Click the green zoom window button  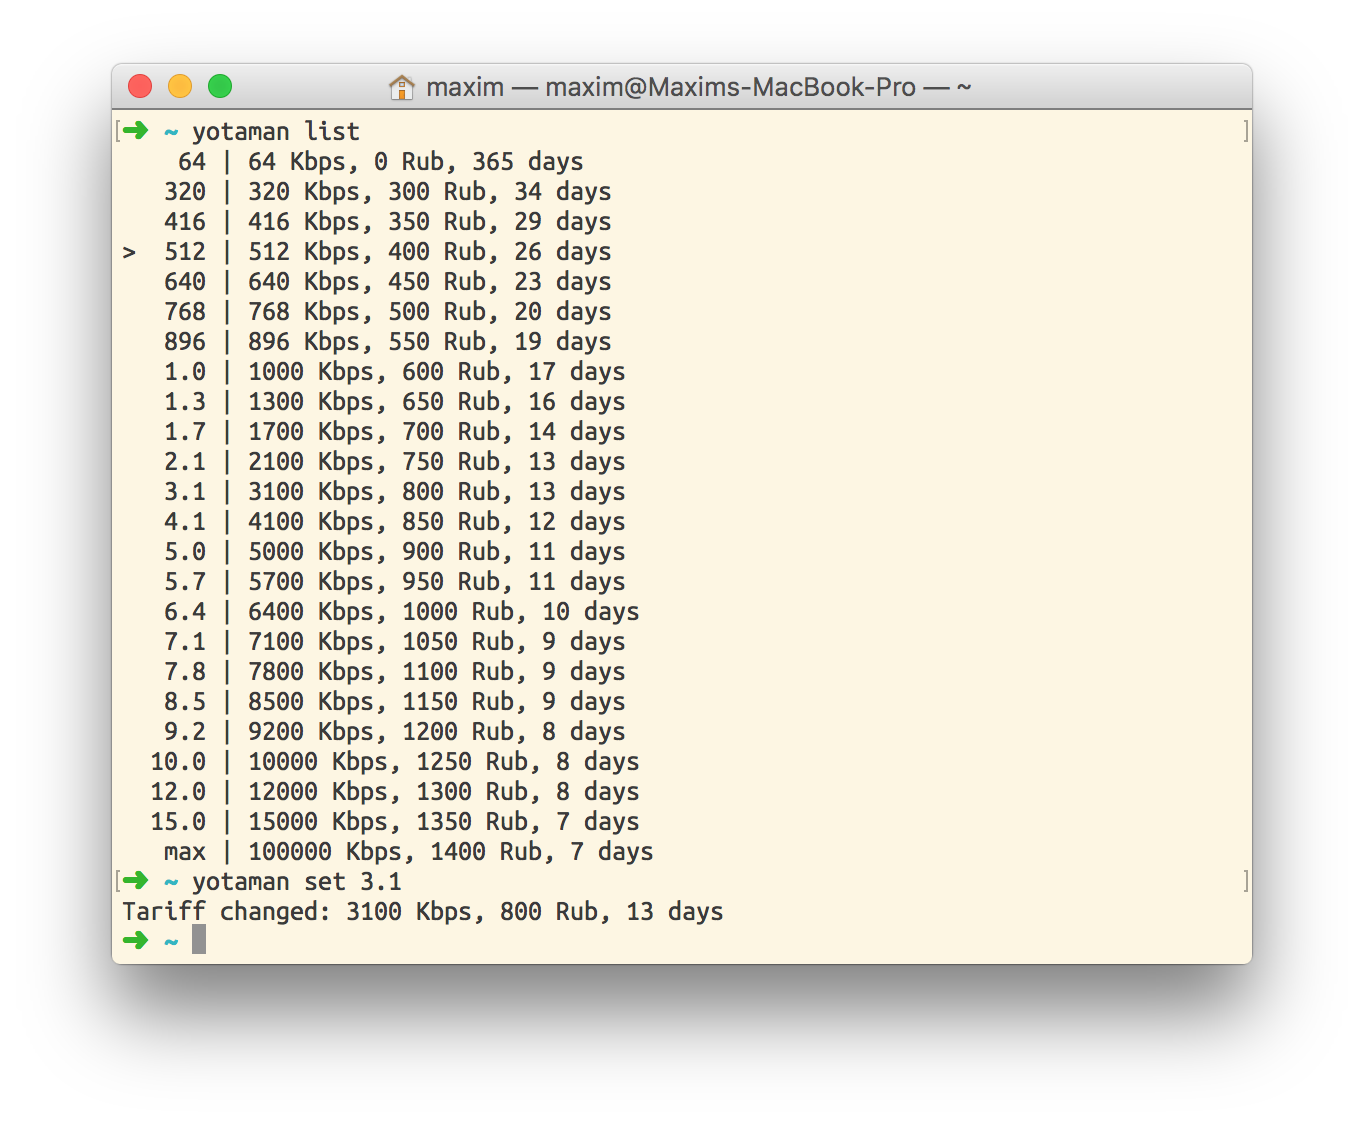[220, 87]
